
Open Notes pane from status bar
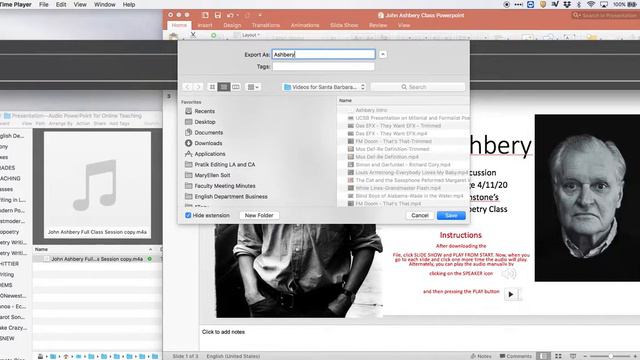click(481, 356)
